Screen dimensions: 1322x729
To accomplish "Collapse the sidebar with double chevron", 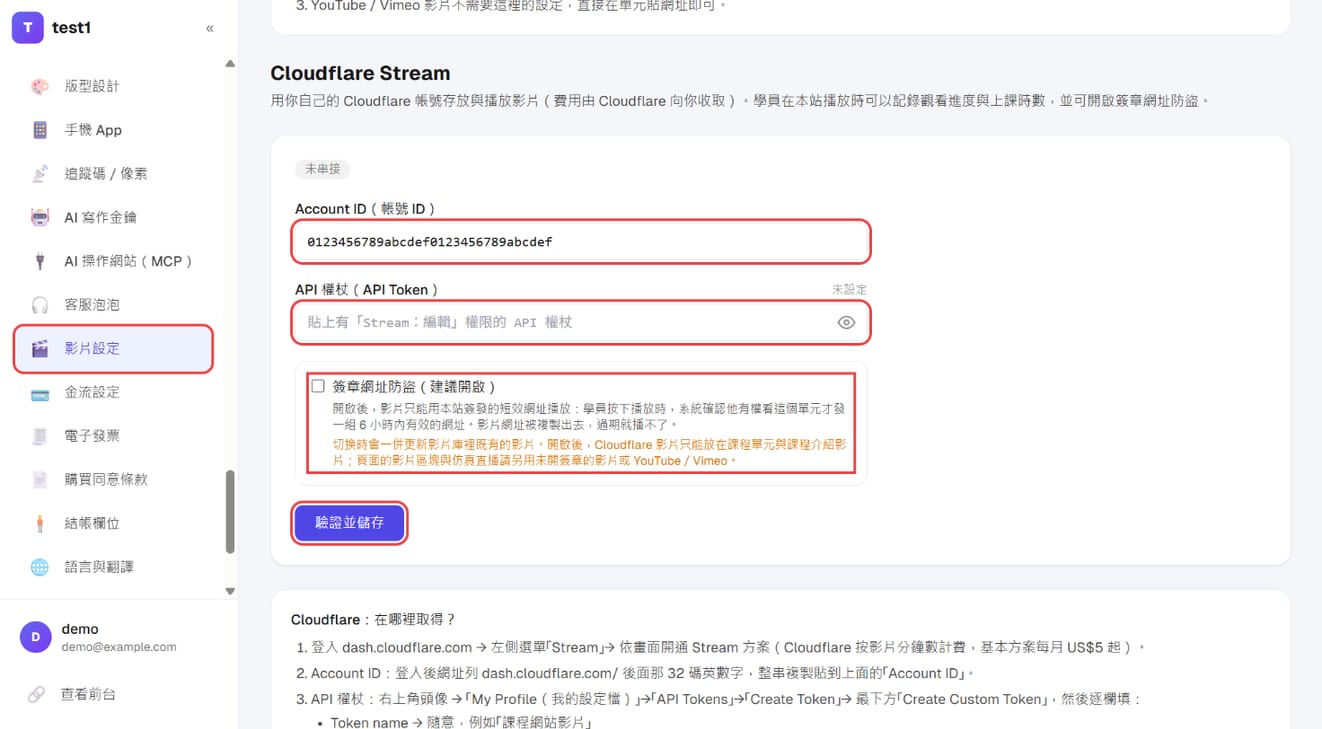I will (209, 28).
